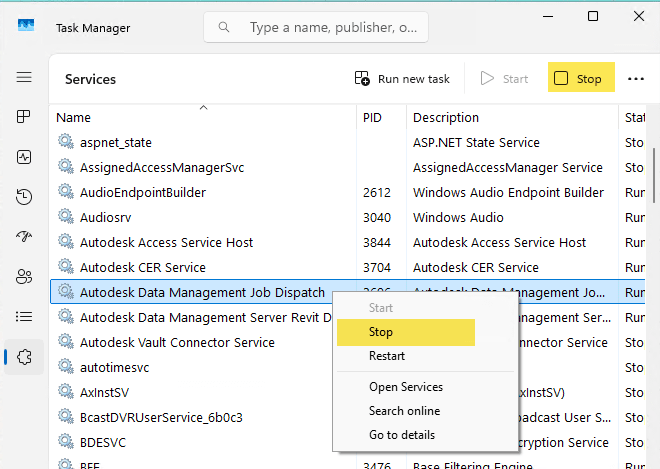Click the Services page heading
The width and height of the screenshot is (660, 469).
pyautogui.click(x=90, y=79)
